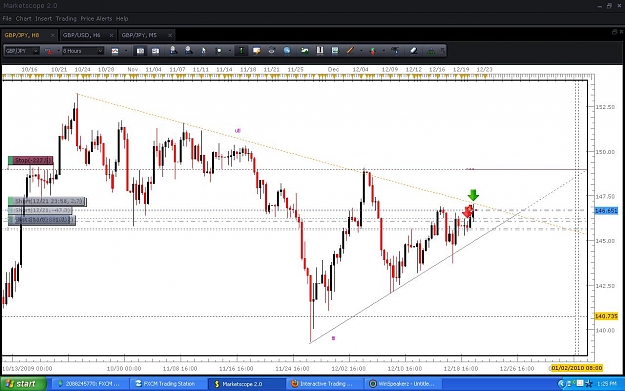Image resolution: width=625 pixels, height=391 pixels.
Task: Click the second camera-like toolbar icon
Action: pos(155,51)
